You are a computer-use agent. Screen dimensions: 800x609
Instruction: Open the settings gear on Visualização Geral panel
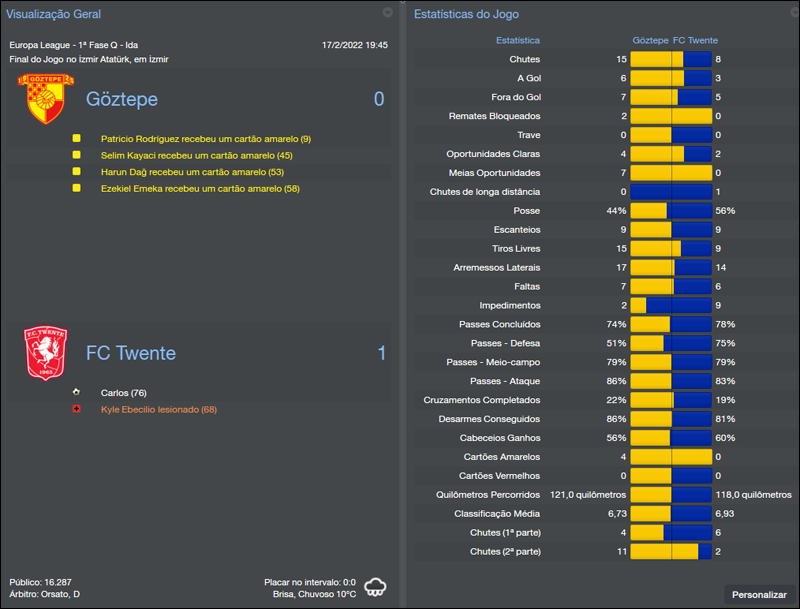(x=388, y=13)
